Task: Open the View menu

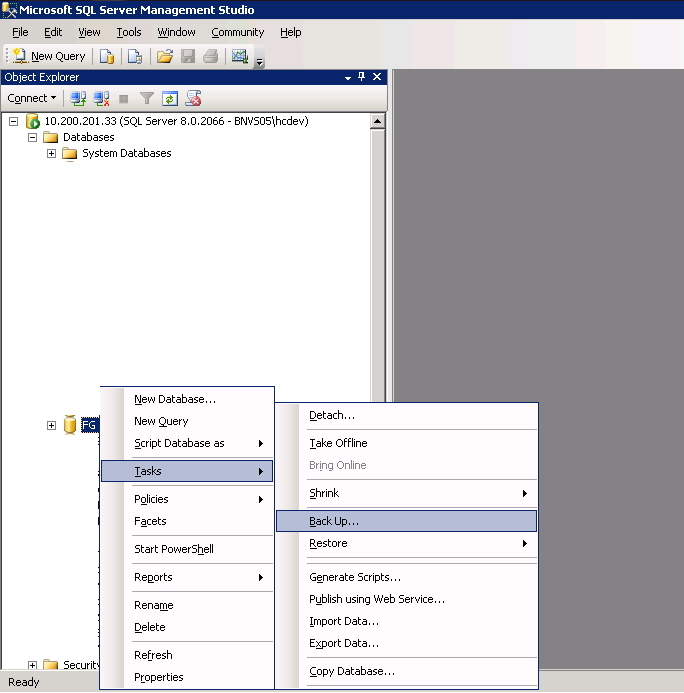Action: coord(89,32)
